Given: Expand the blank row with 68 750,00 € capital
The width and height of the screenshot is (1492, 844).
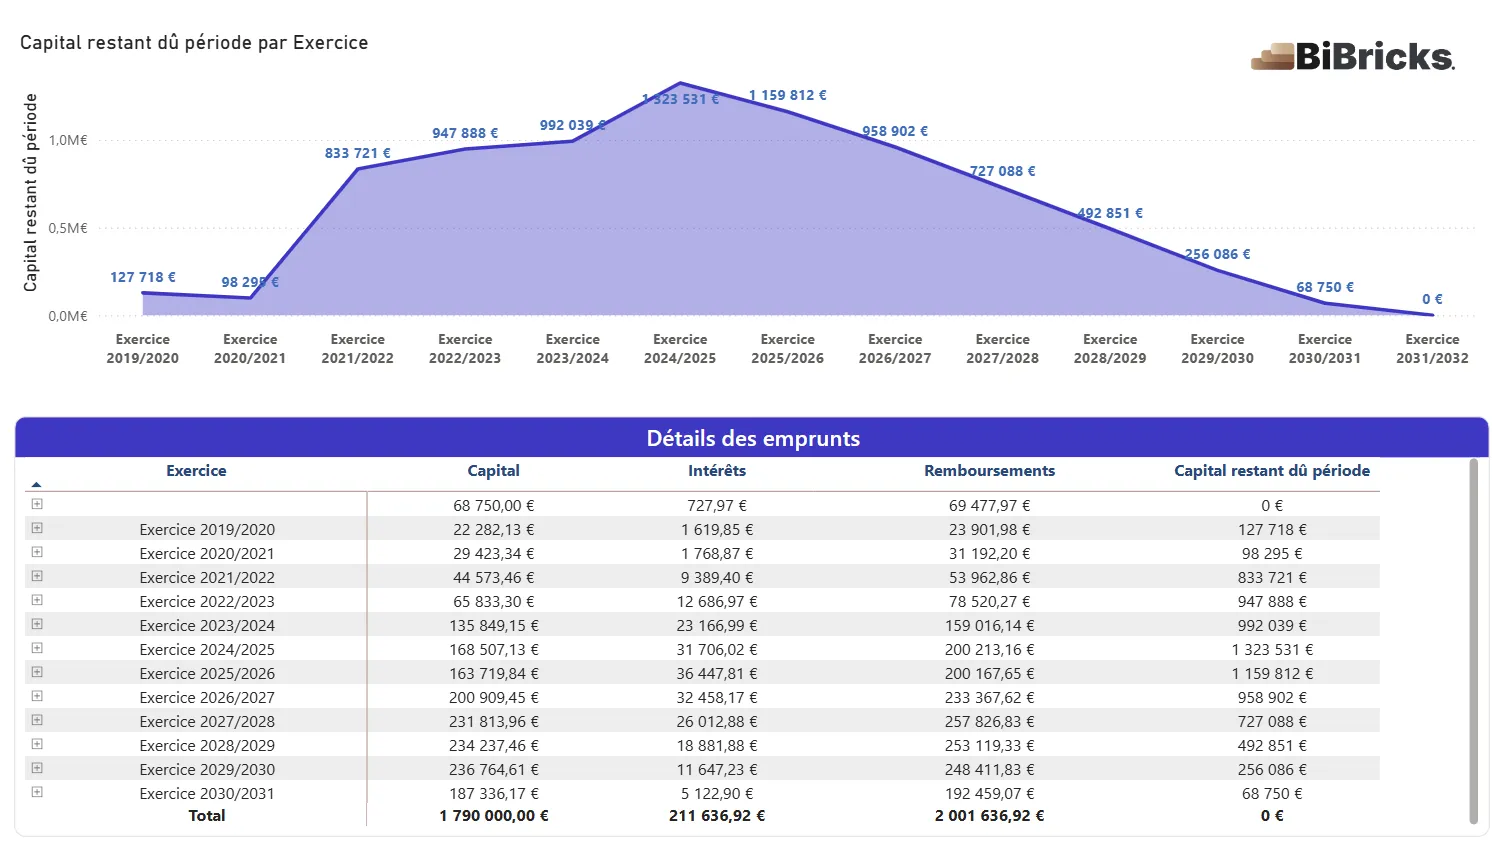Looking at the screenshot, I should tap(37, 504).
